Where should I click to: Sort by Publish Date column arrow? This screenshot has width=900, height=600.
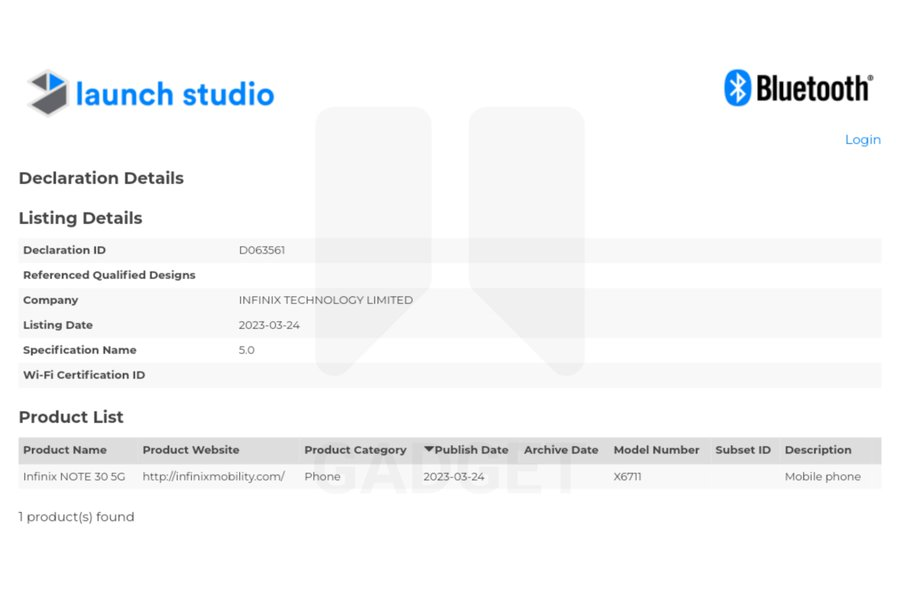(x=428, y=449)
